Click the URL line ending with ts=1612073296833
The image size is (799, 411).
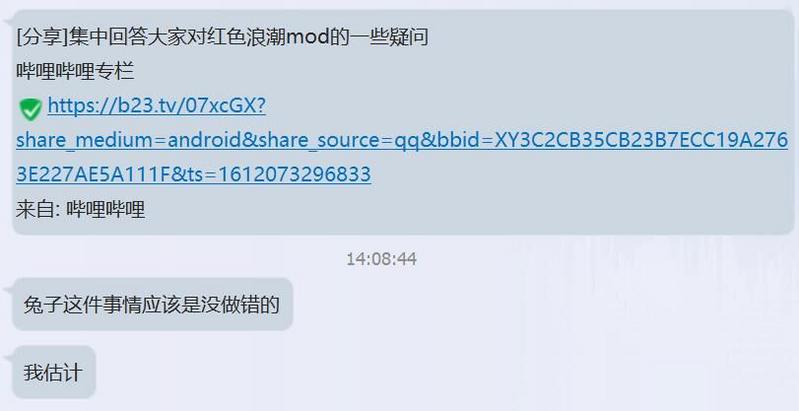point(194,174)
